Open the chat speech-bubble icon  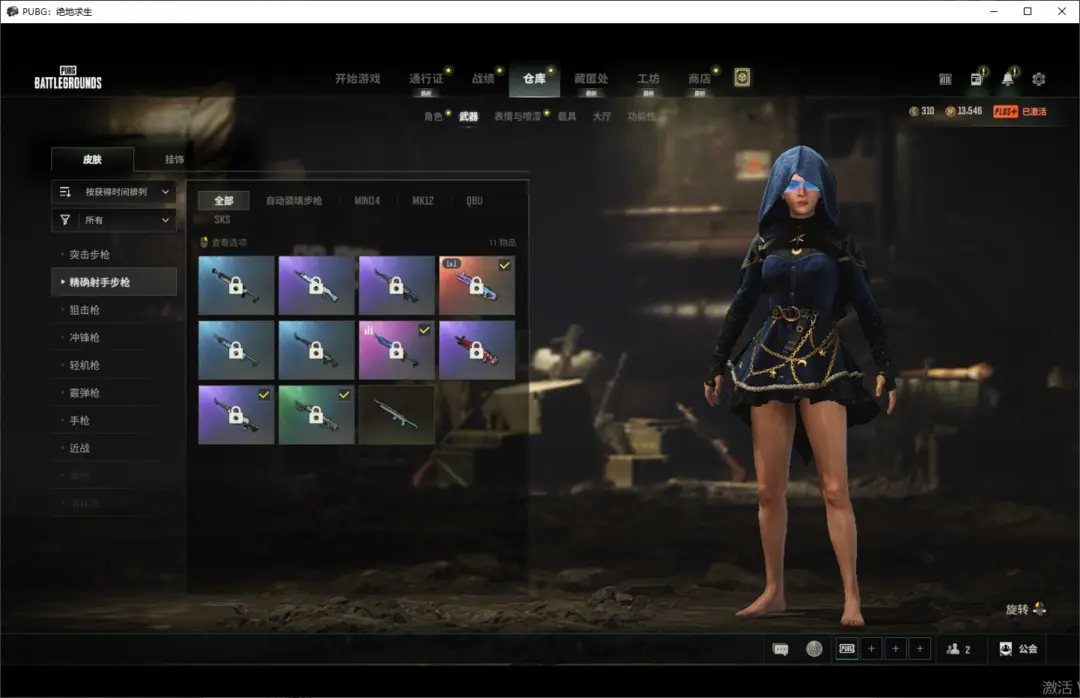[x=780, y=649]
